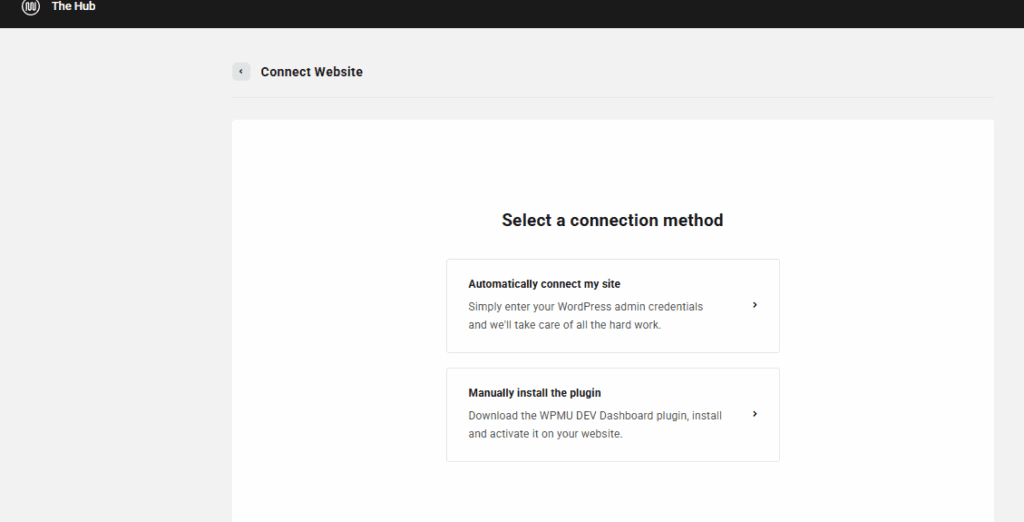The width and height of the screenshot is (1024, 522).
Task: Expand the Automatically connect my site chevron
Action: [x=754, y=305]
